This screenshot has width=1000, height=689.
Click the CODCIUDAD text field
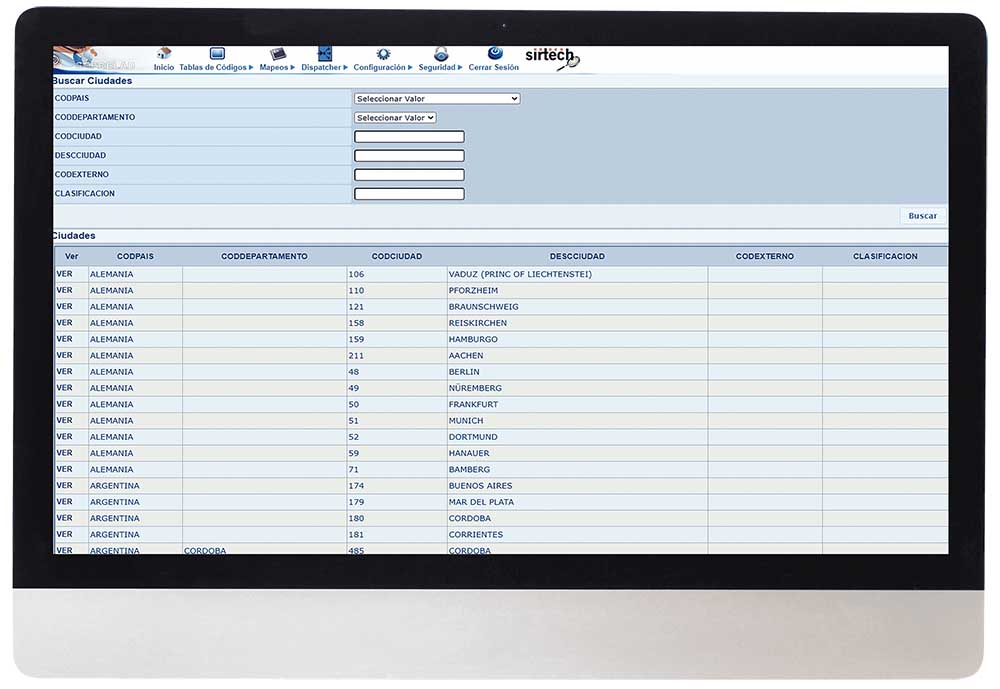[409, 137]
